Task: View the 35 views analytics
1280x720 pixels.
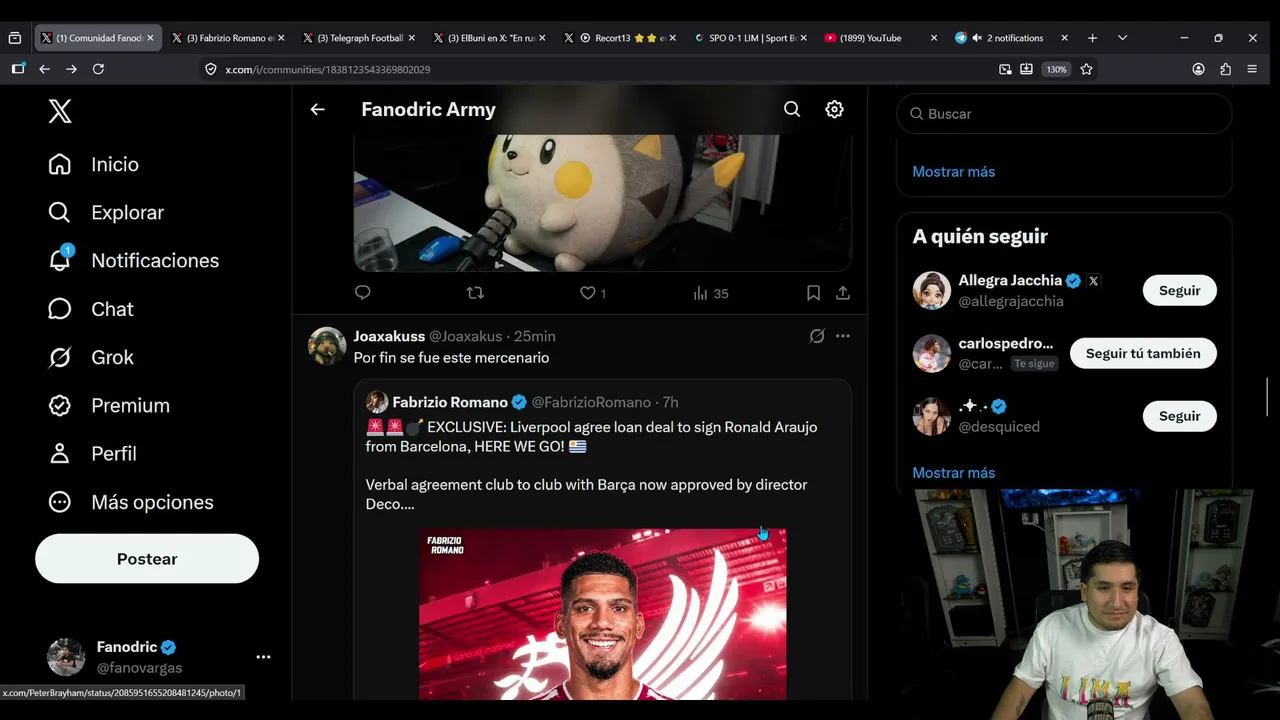Action: 710,293
